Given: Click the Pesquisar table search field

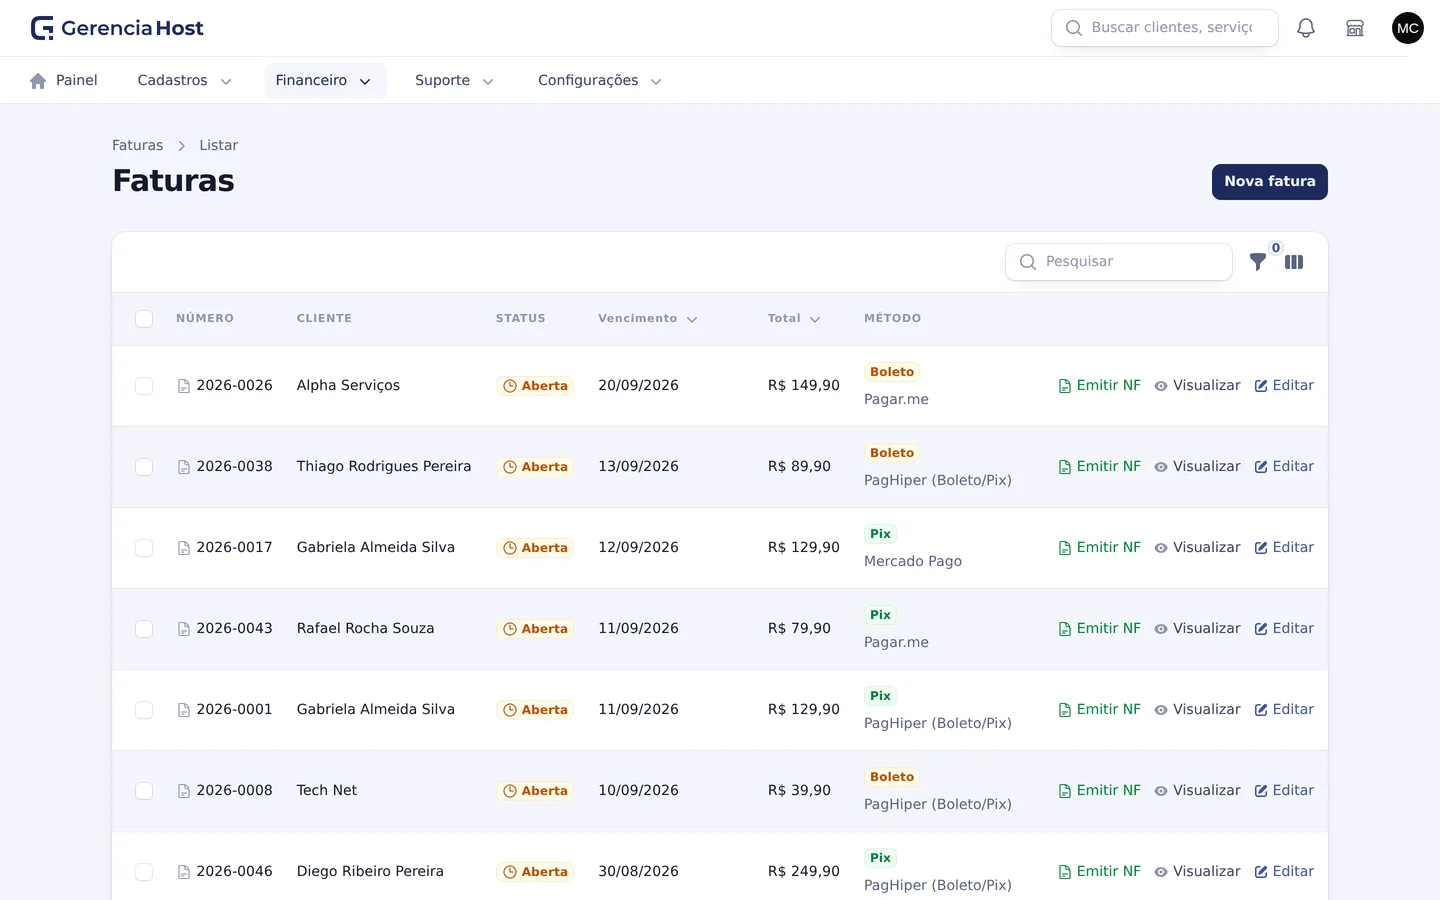Looking at the screenshot, I should pos(1119,262).
